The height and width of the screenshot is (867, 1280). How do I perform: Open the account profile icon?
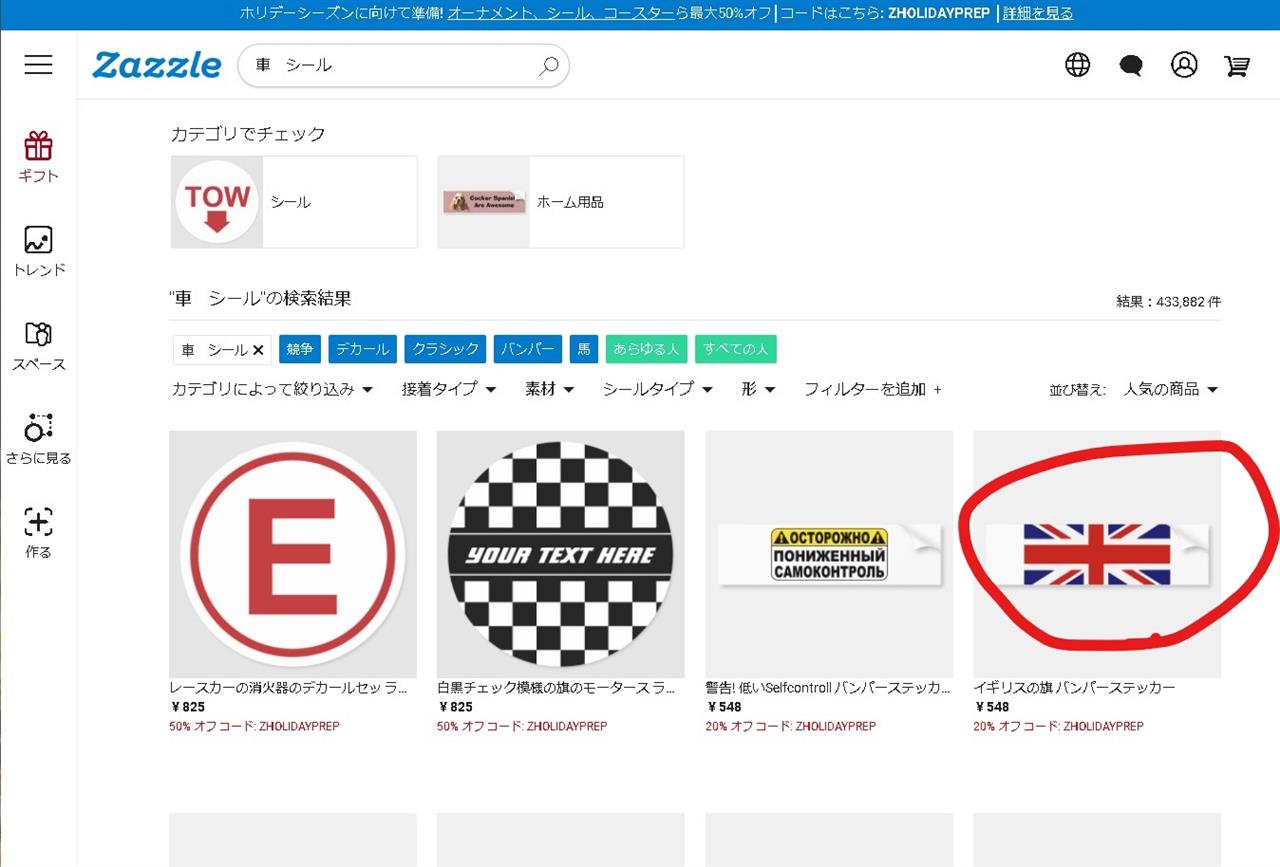point(1184,65)
